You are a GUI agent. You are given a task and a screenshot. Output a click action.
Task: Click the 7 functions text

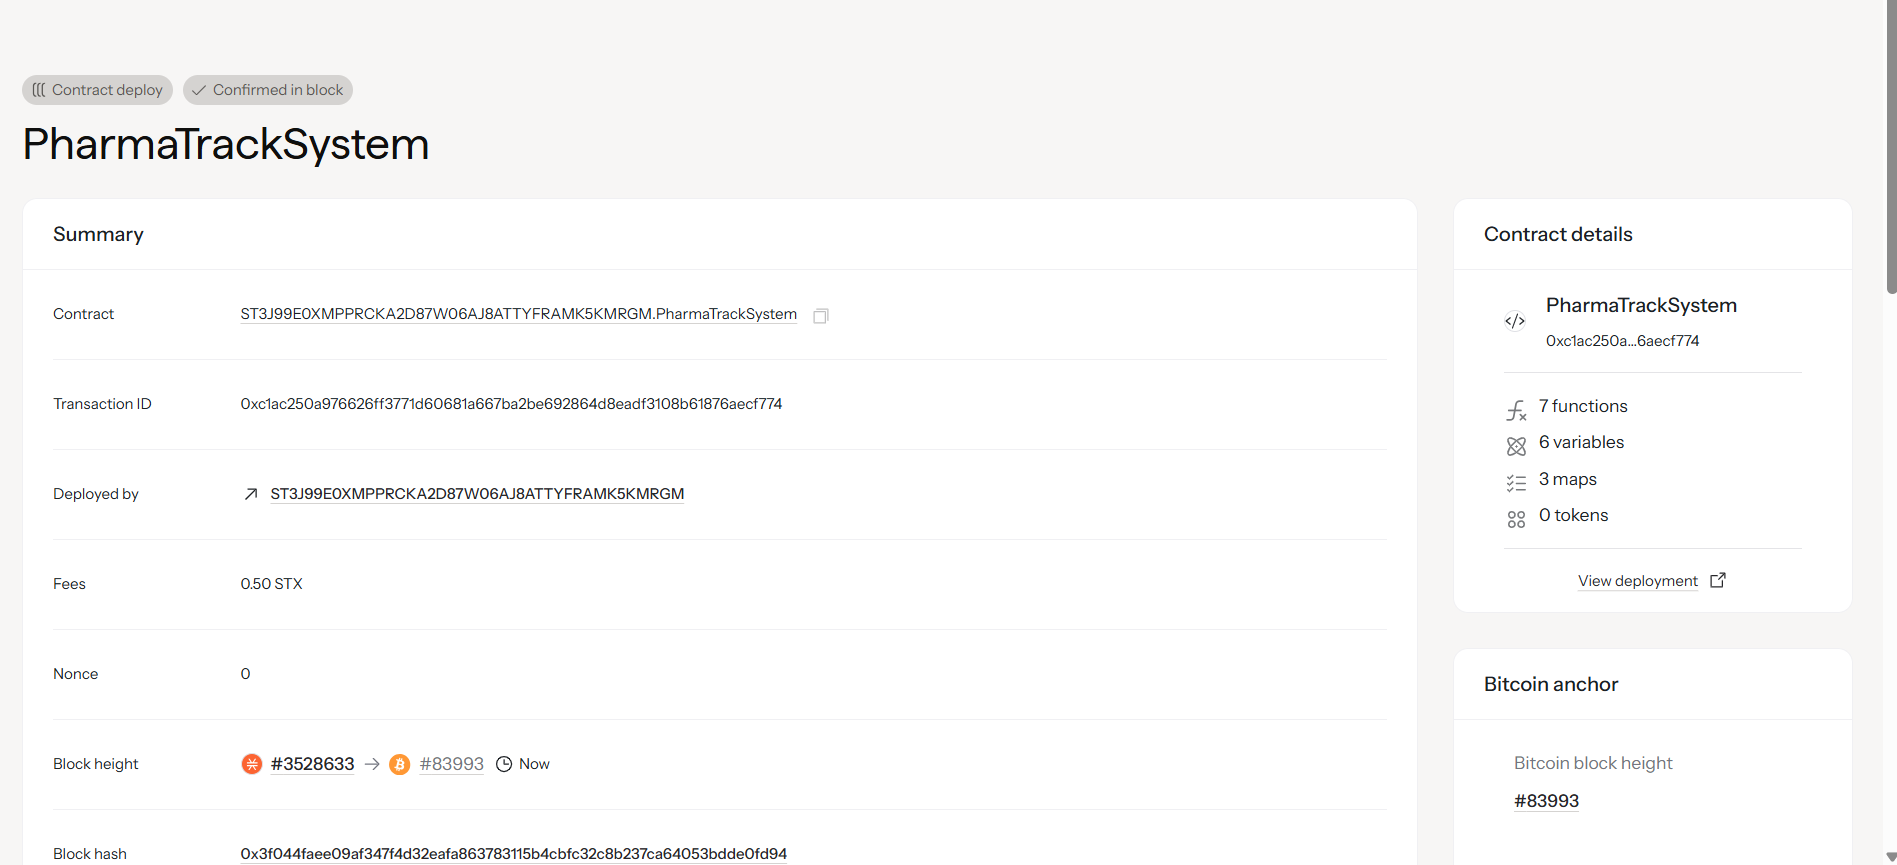[x=1583, y=406]
